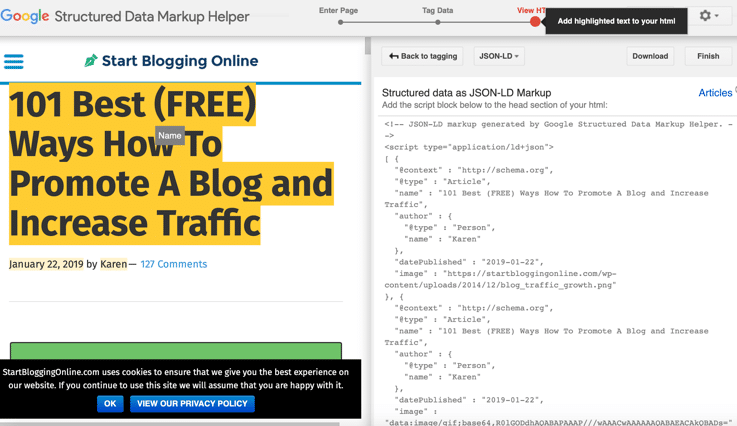The width and height of the screenshot is (737, 426).
Task: Click the Add highlighted text tooltip
Action: [x=616, y=21]
